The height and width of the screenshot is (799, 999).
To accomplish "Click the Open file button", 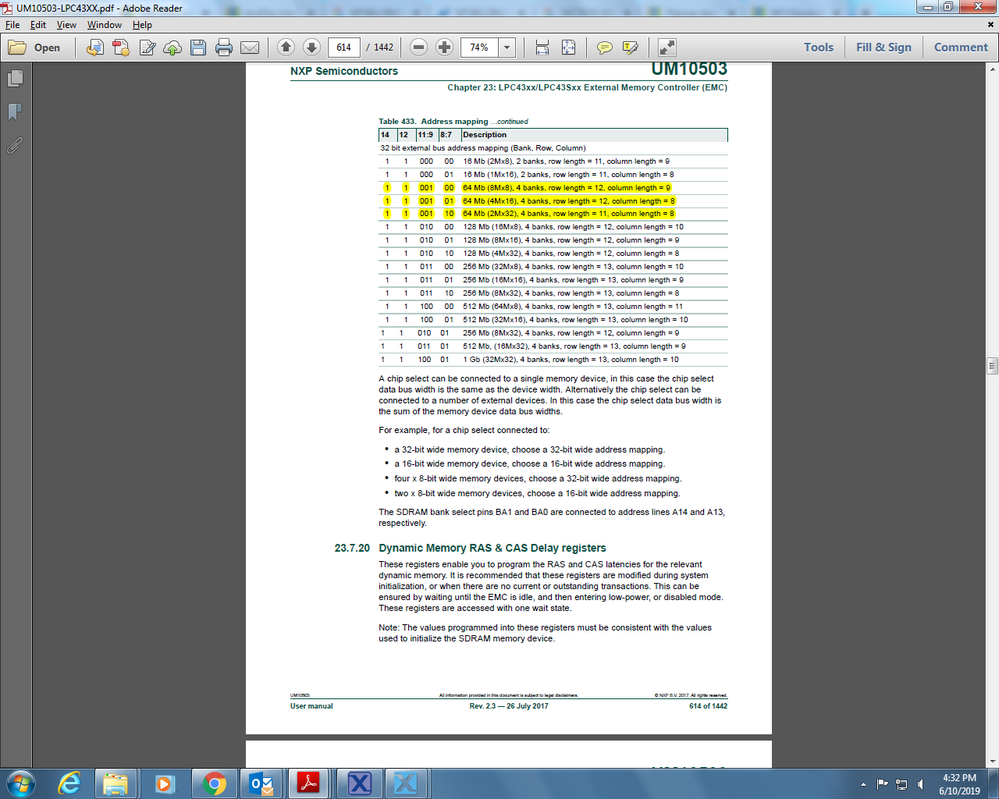I will (34, 48).
